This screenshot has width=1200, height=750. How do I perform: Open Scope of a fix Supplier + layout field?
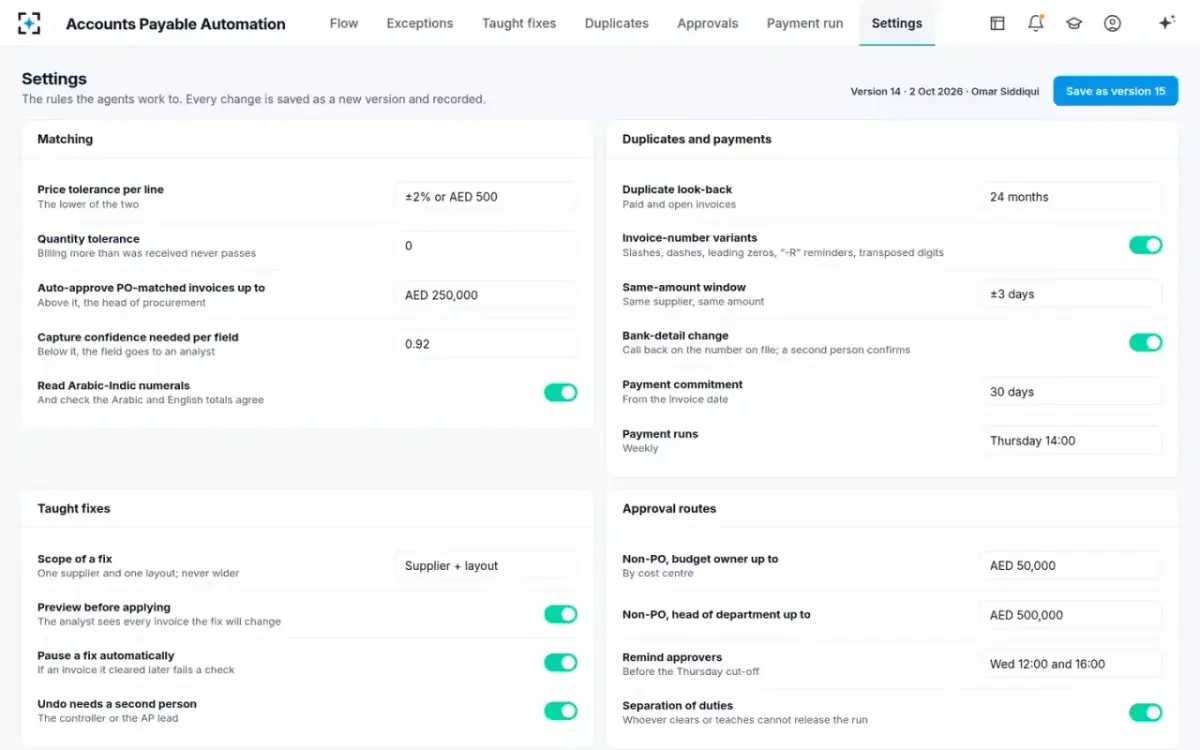coord(486,566)
